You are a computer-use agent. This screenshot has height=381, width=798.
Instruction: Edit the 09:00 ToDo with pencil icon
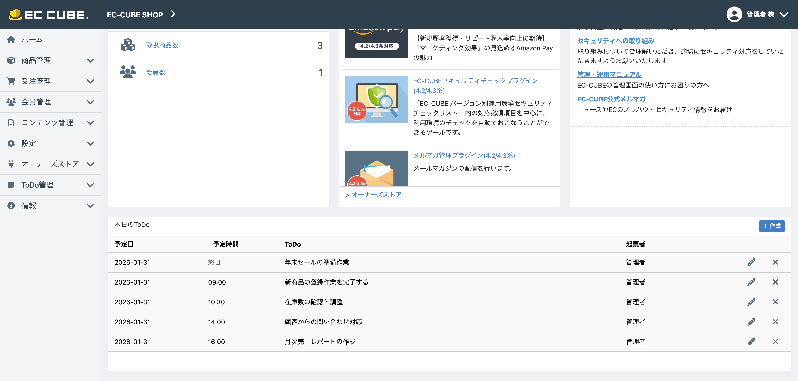[x=751, y=282]
